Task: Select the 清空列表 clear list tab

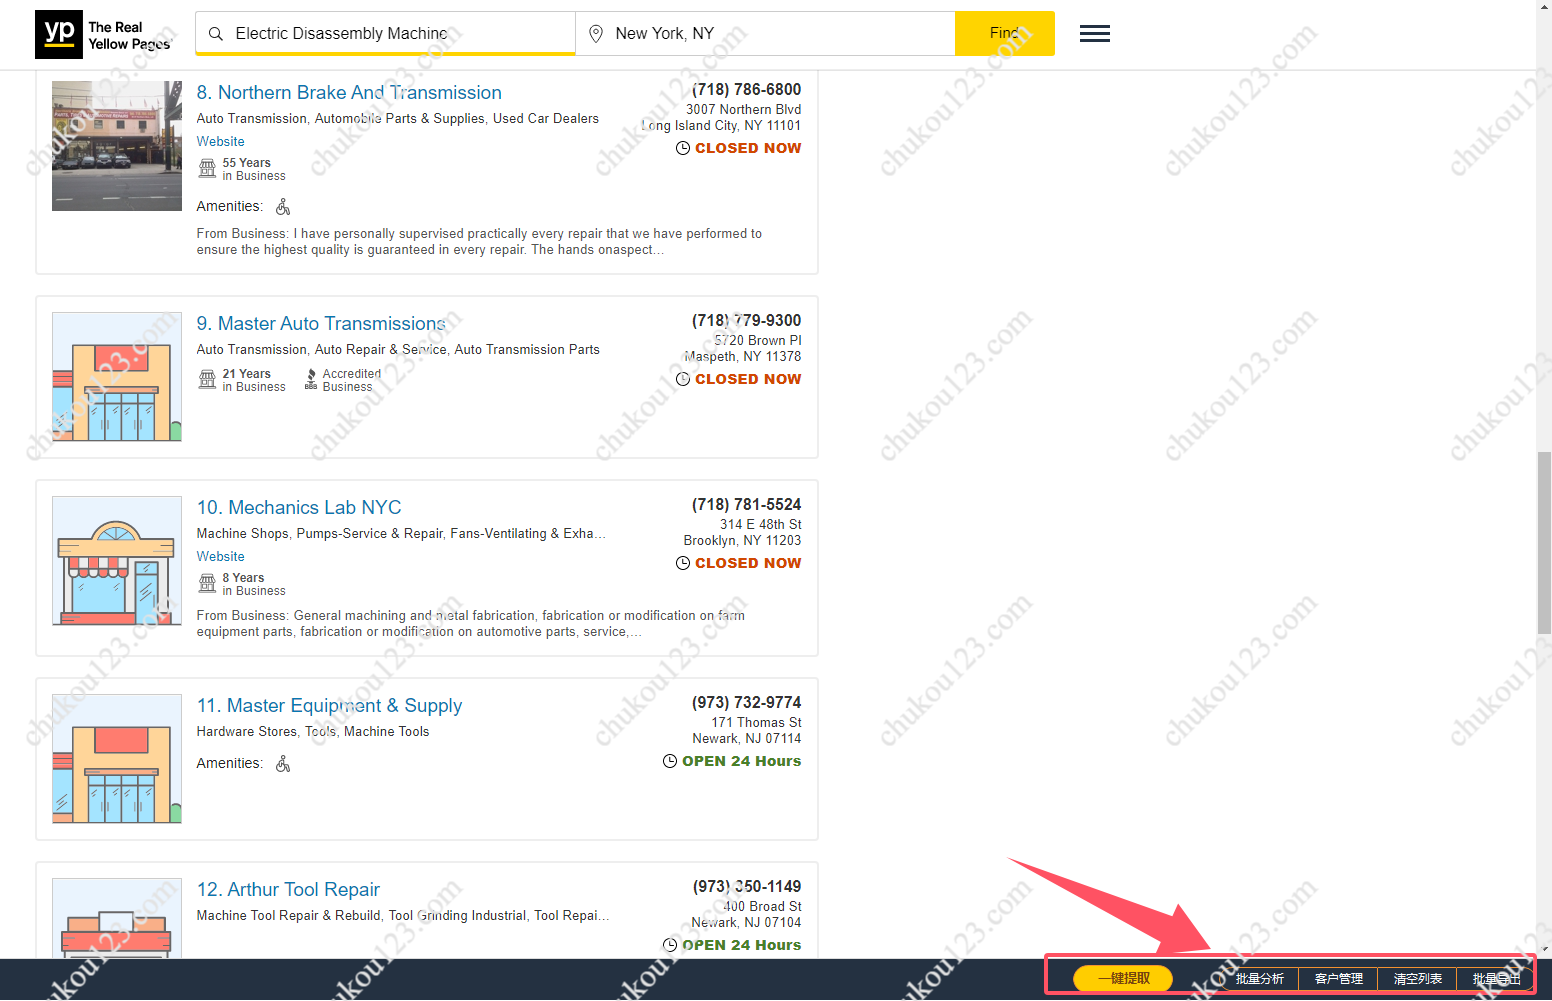Action: [1418, 978]
